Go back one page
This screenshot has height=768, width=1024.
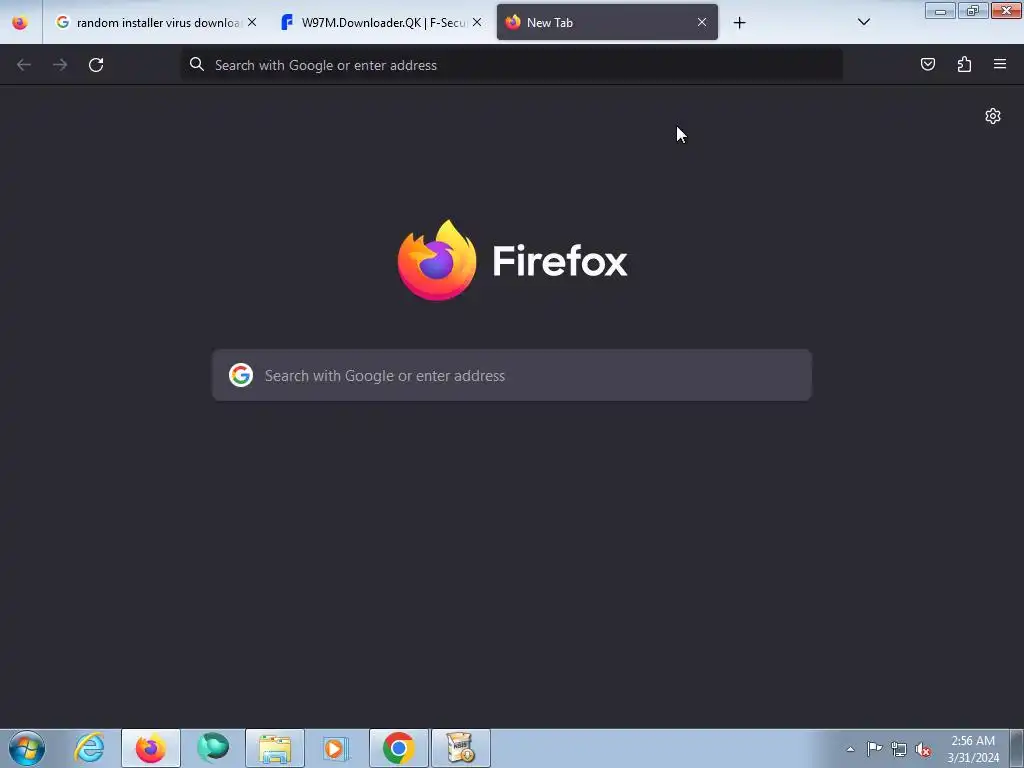(24, 65)
